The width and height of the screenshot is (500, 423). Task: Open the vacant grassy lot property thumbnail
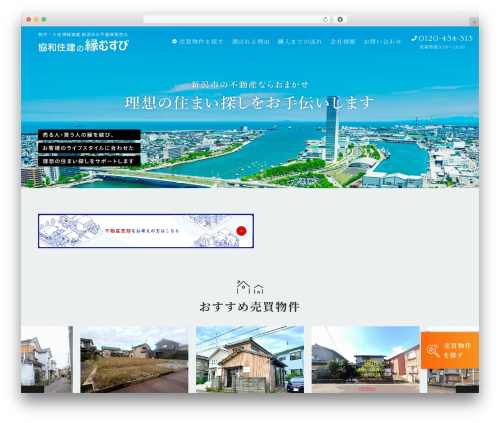click(x=134, y=359)
